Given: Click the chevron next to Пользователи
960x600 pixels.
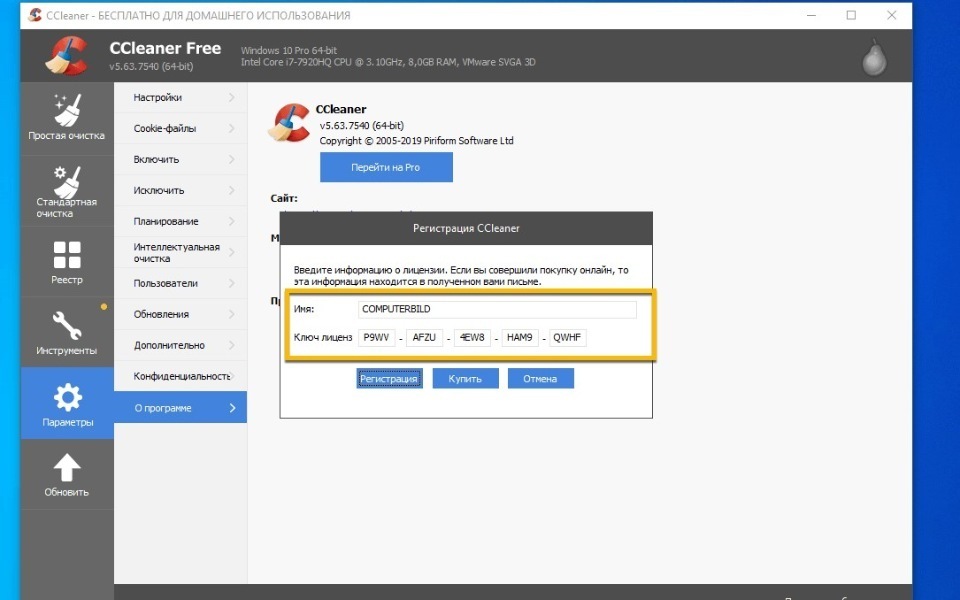Looking at the screenshot, I should click(232, 283).
